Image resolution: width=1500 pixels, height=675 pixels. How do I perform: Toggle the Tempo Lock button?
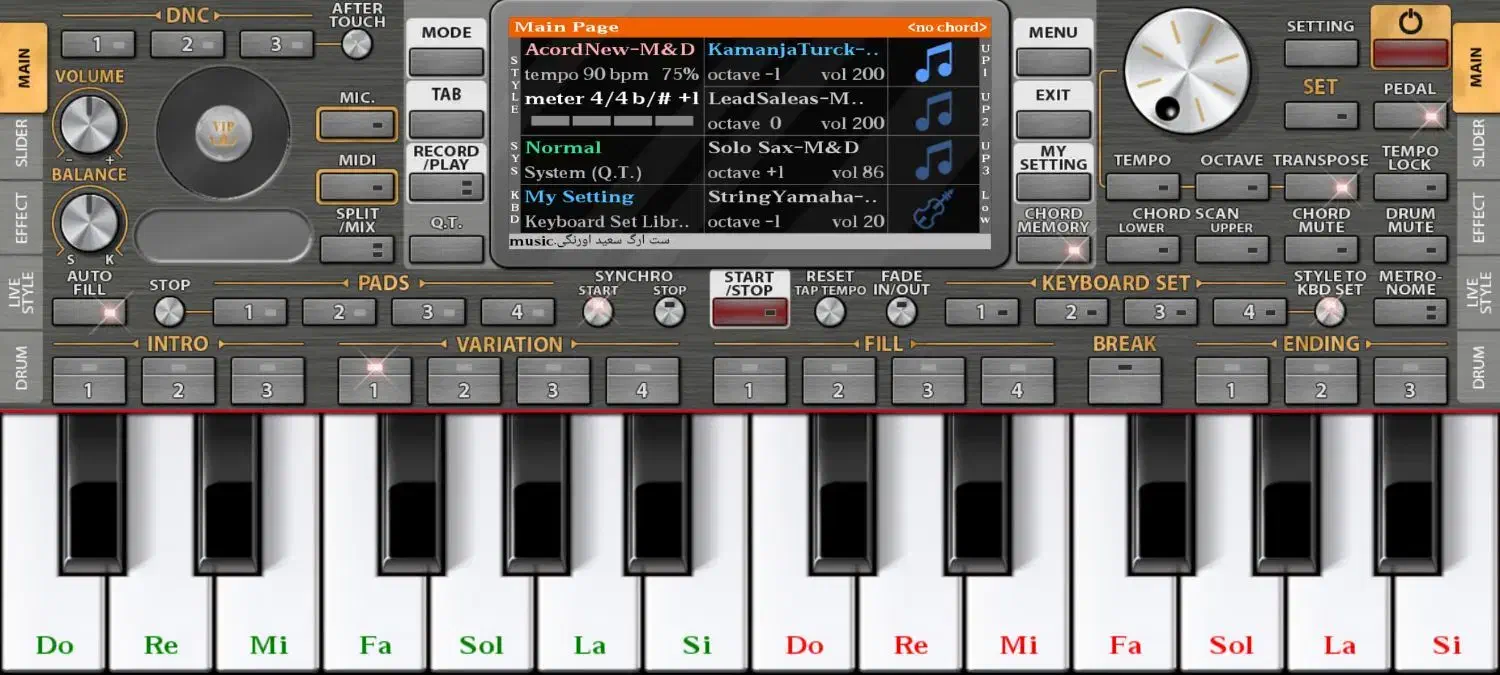pos(1410,186)
